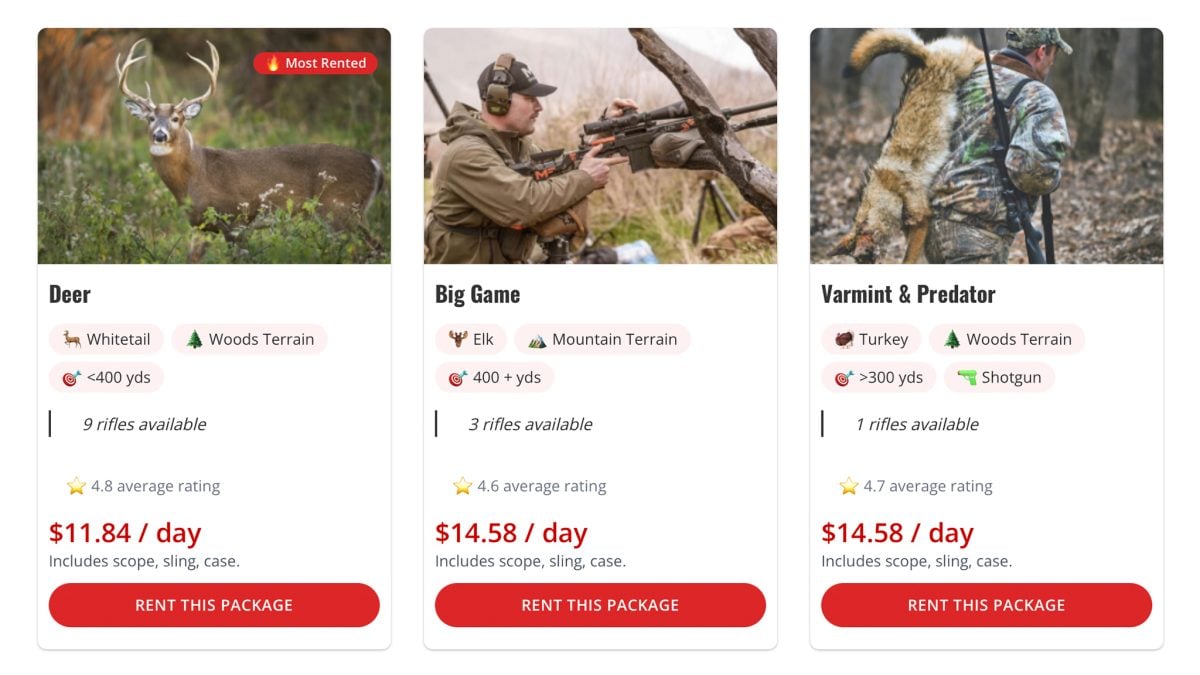The width and height of the screenshot is (1200, 675).
Task: Click the Big Game package title
Action: click(x=477, y=294)
